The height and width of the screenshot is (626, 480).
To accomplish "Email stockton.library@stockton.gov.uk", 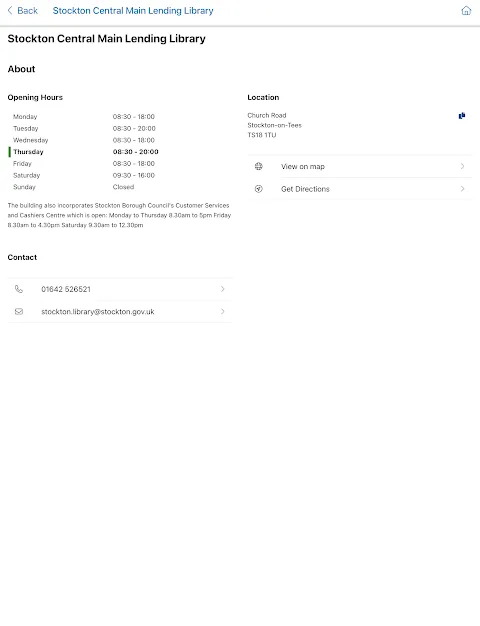I will click(x=120, y=311).
